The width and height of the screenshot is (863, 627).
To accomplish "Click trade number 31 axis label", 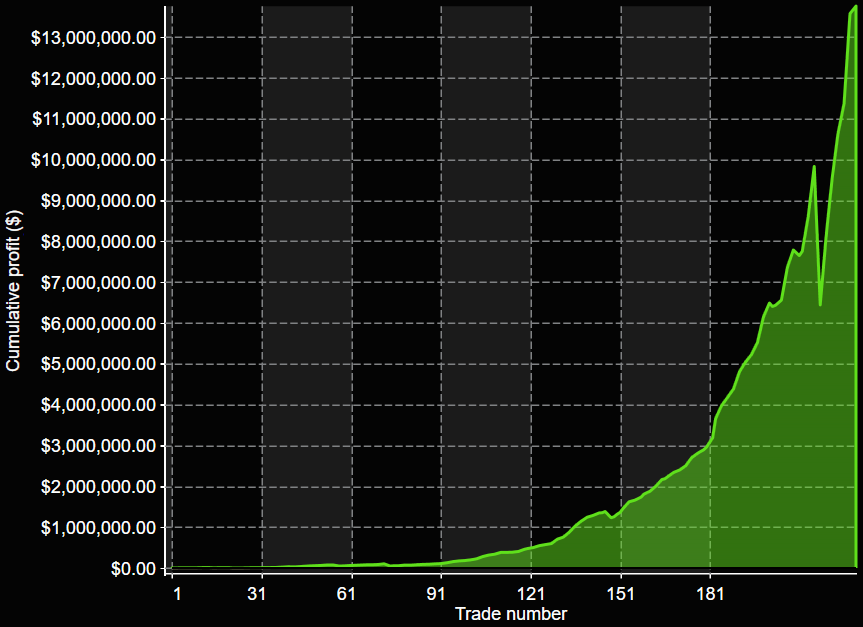I will tap(256, 594).
